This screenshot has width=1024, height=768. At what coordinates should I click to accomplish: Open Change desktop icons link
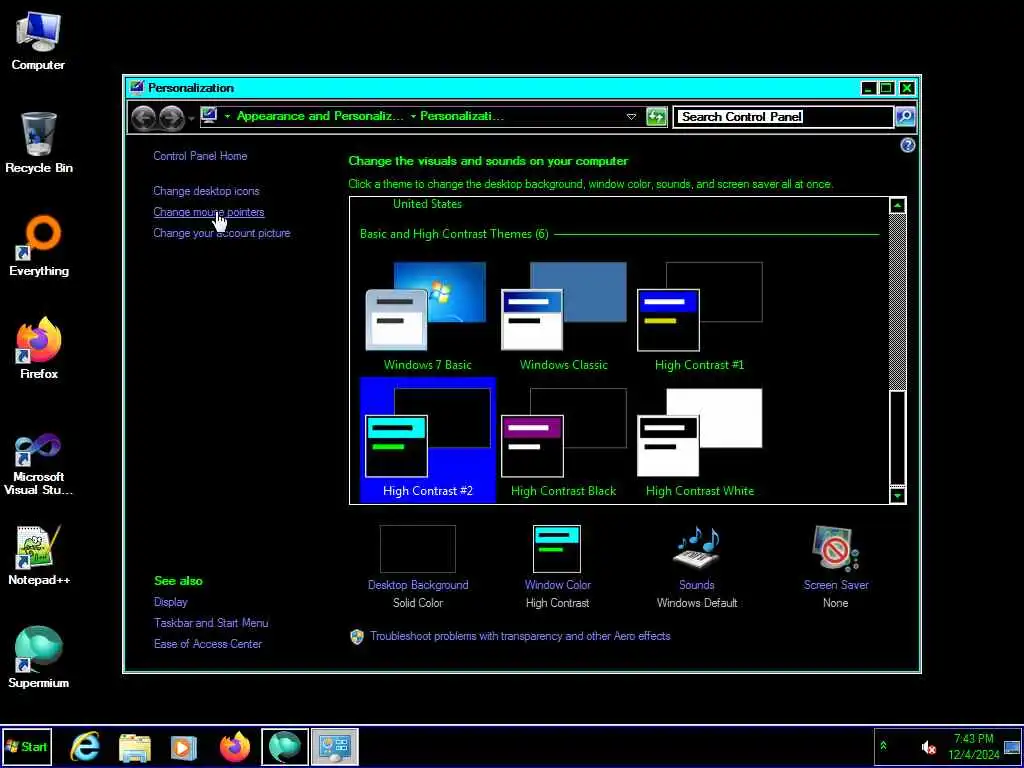tap(206, 191)
